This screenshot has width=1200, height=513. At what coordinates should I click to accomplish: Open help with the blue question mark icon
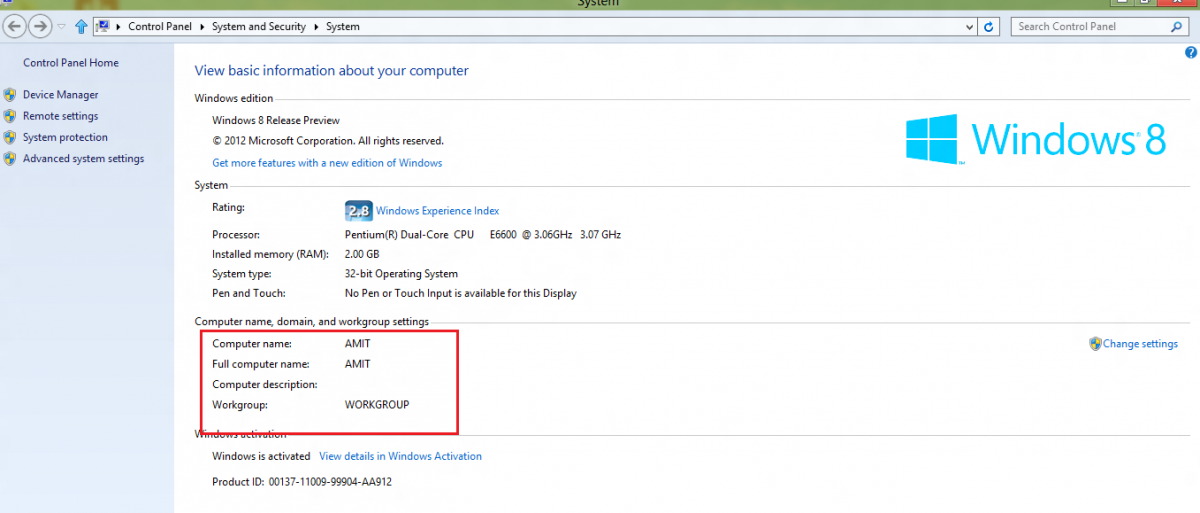click(1191, 52)
